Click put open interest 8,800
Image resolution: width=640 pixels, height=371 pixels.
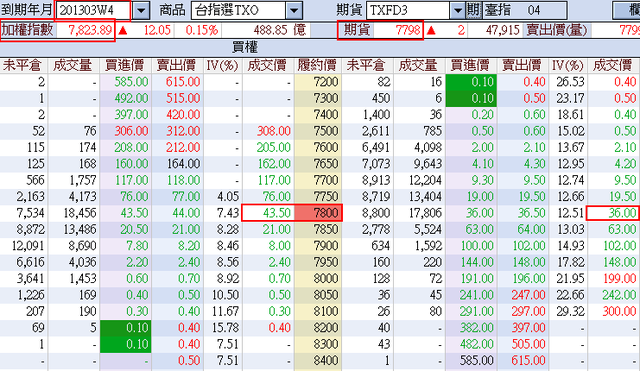click(376, 213)
